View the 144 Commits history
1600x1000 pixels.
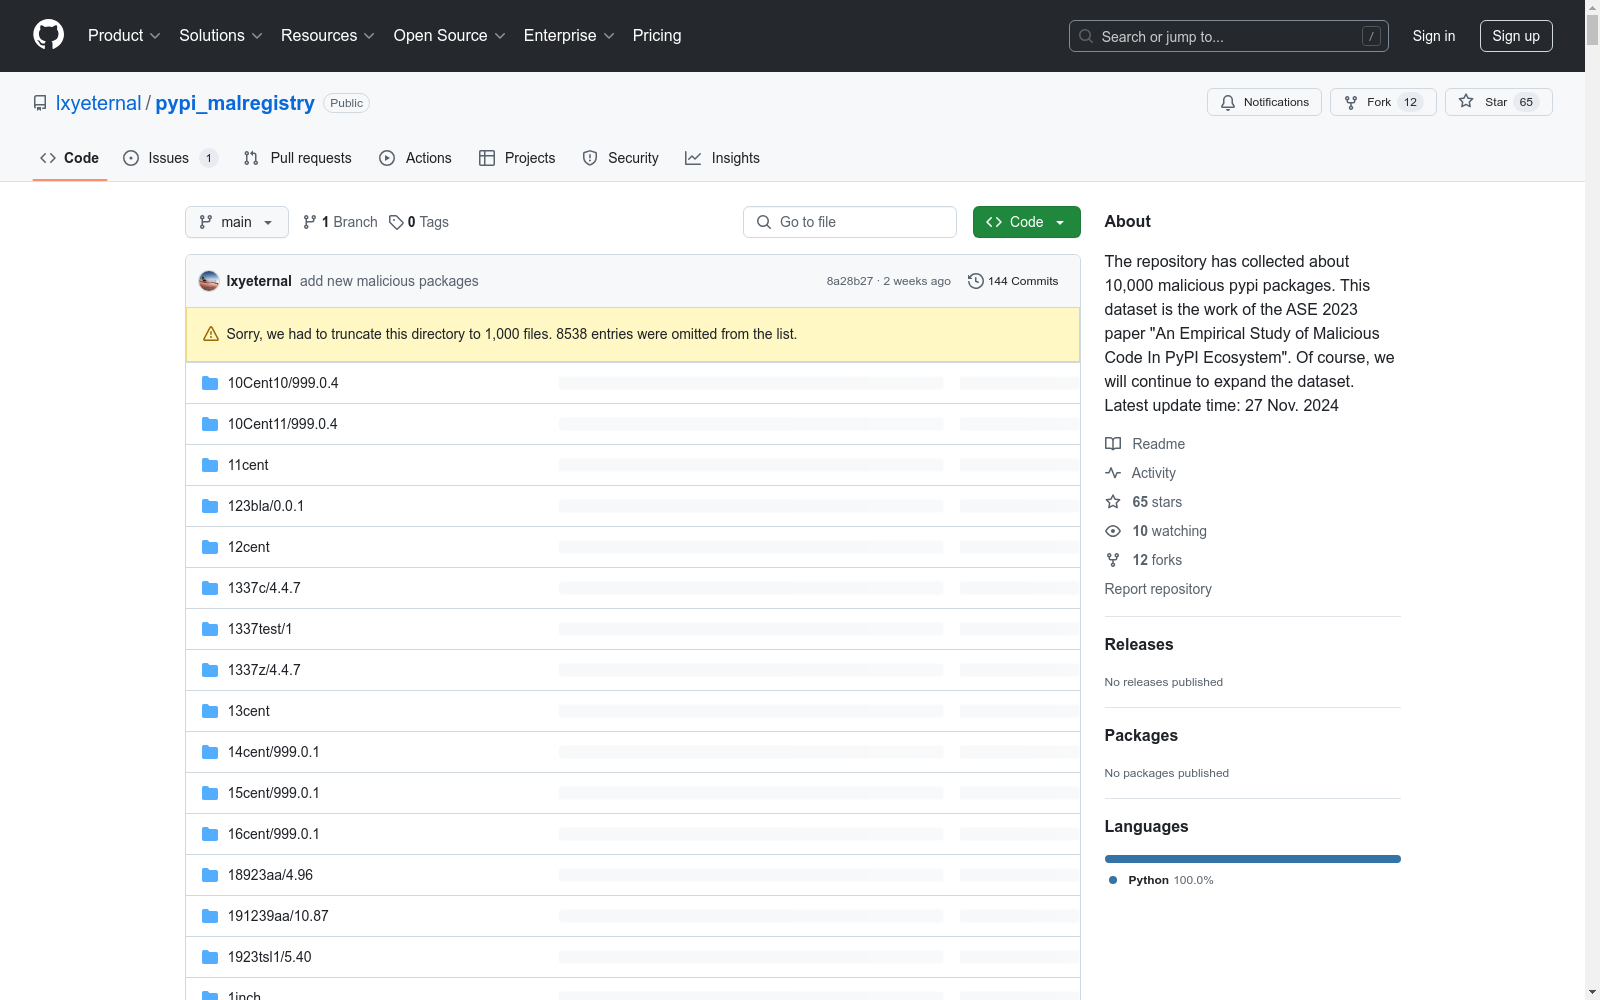tap(1013, 281)
